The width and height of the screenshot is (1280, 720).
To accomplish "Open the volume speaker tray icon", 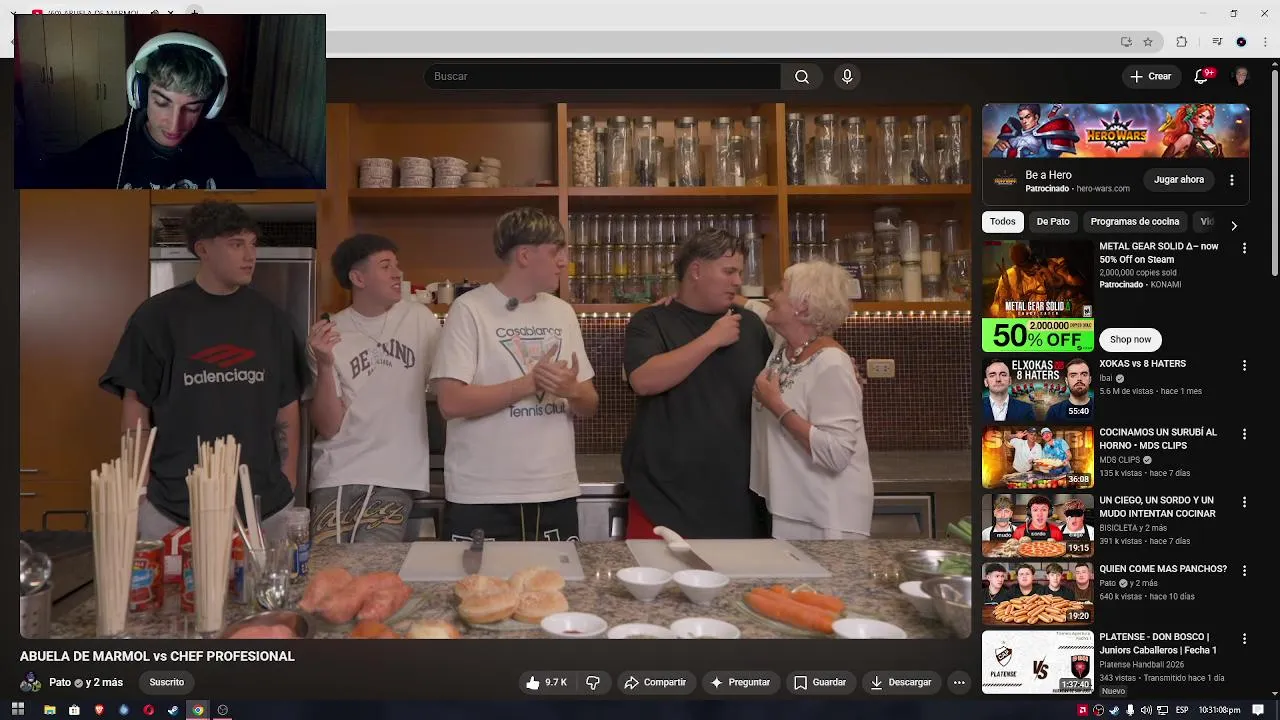I will click(x=1146, y=711).
